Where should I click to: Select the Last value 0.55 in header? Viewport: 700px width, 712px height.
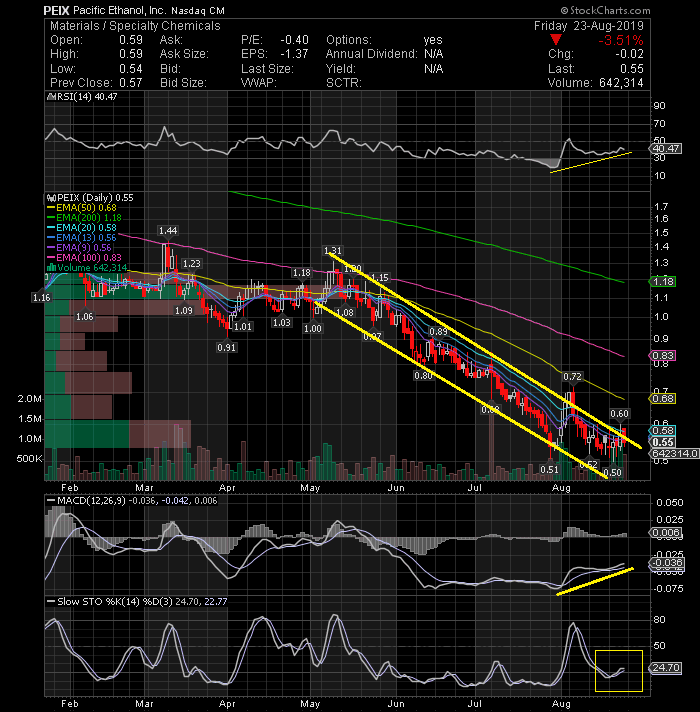[632, 69]
